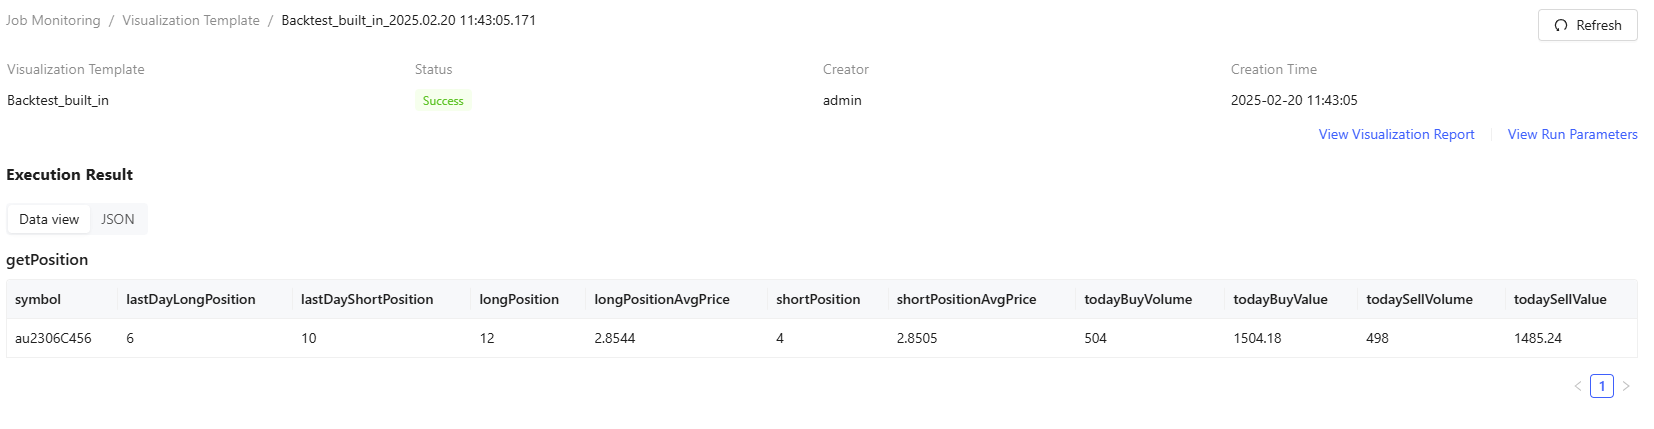Open the View Visualization Report link

click(x=1396, y=134)
